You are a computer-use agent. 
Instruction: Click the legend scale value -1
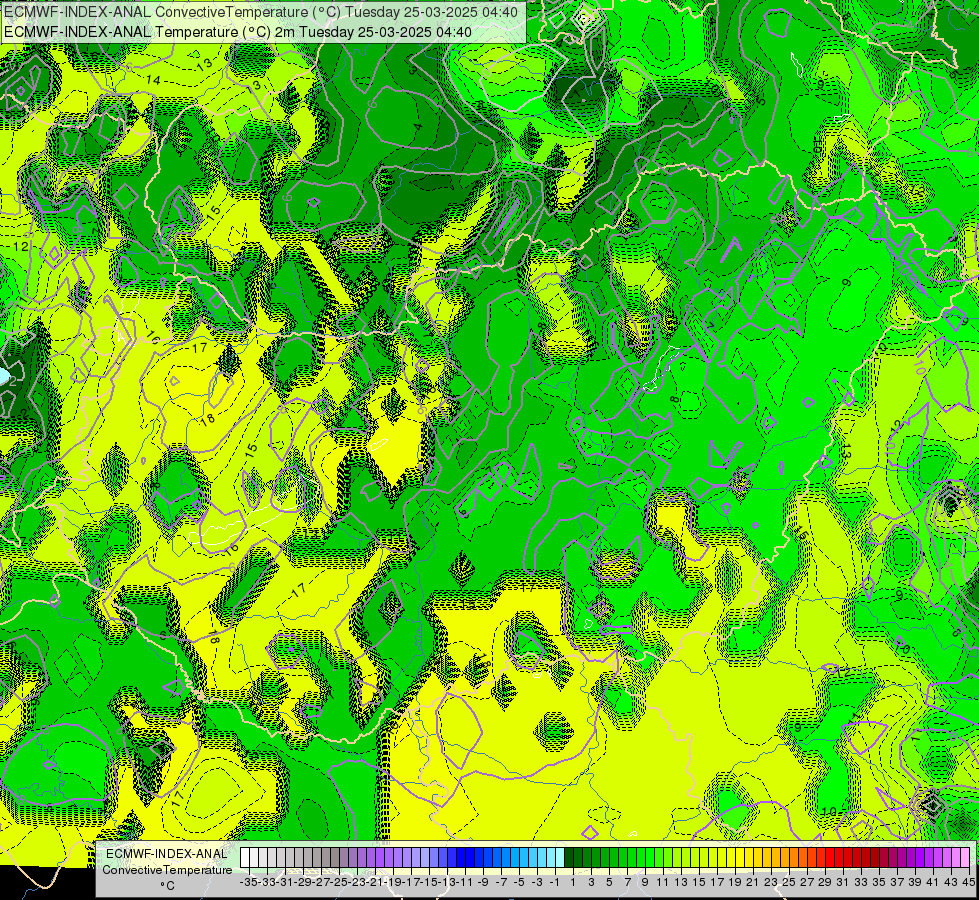point(554,882)
